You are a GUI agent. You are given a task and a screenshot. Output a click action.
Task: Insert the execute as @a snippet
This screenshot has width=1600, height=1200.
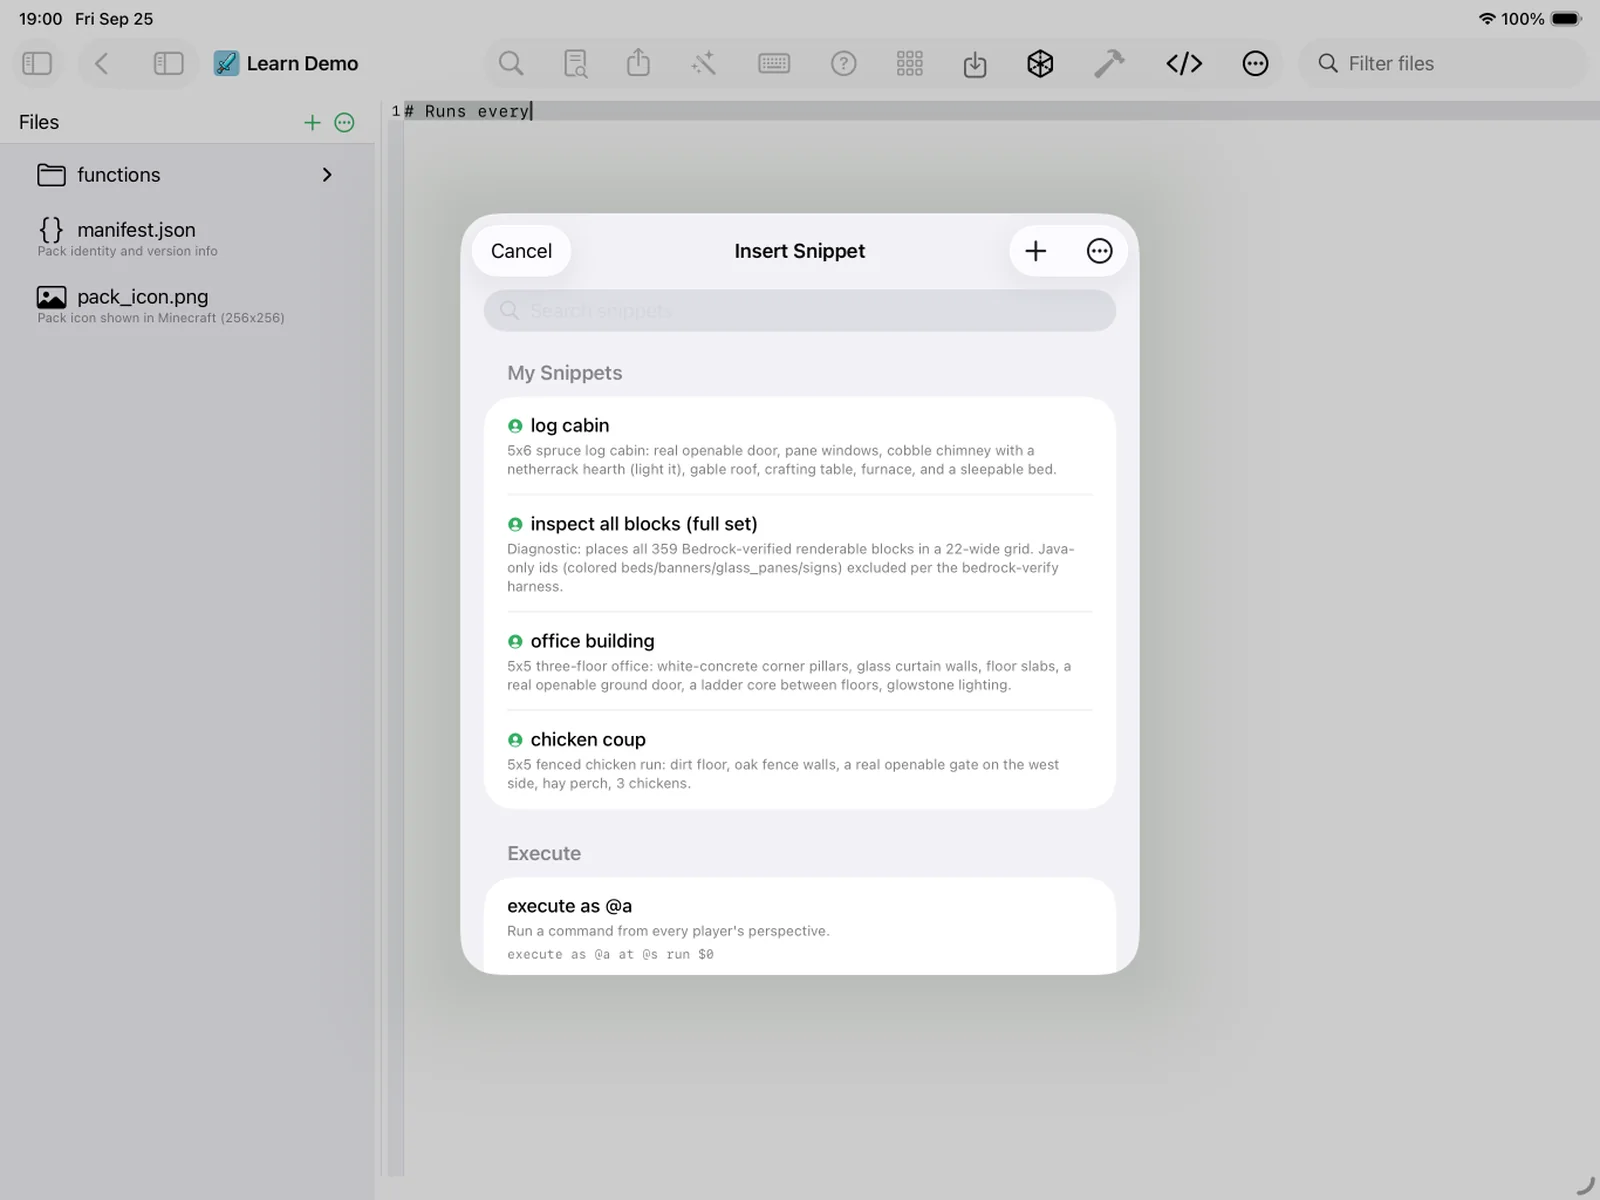799,927
